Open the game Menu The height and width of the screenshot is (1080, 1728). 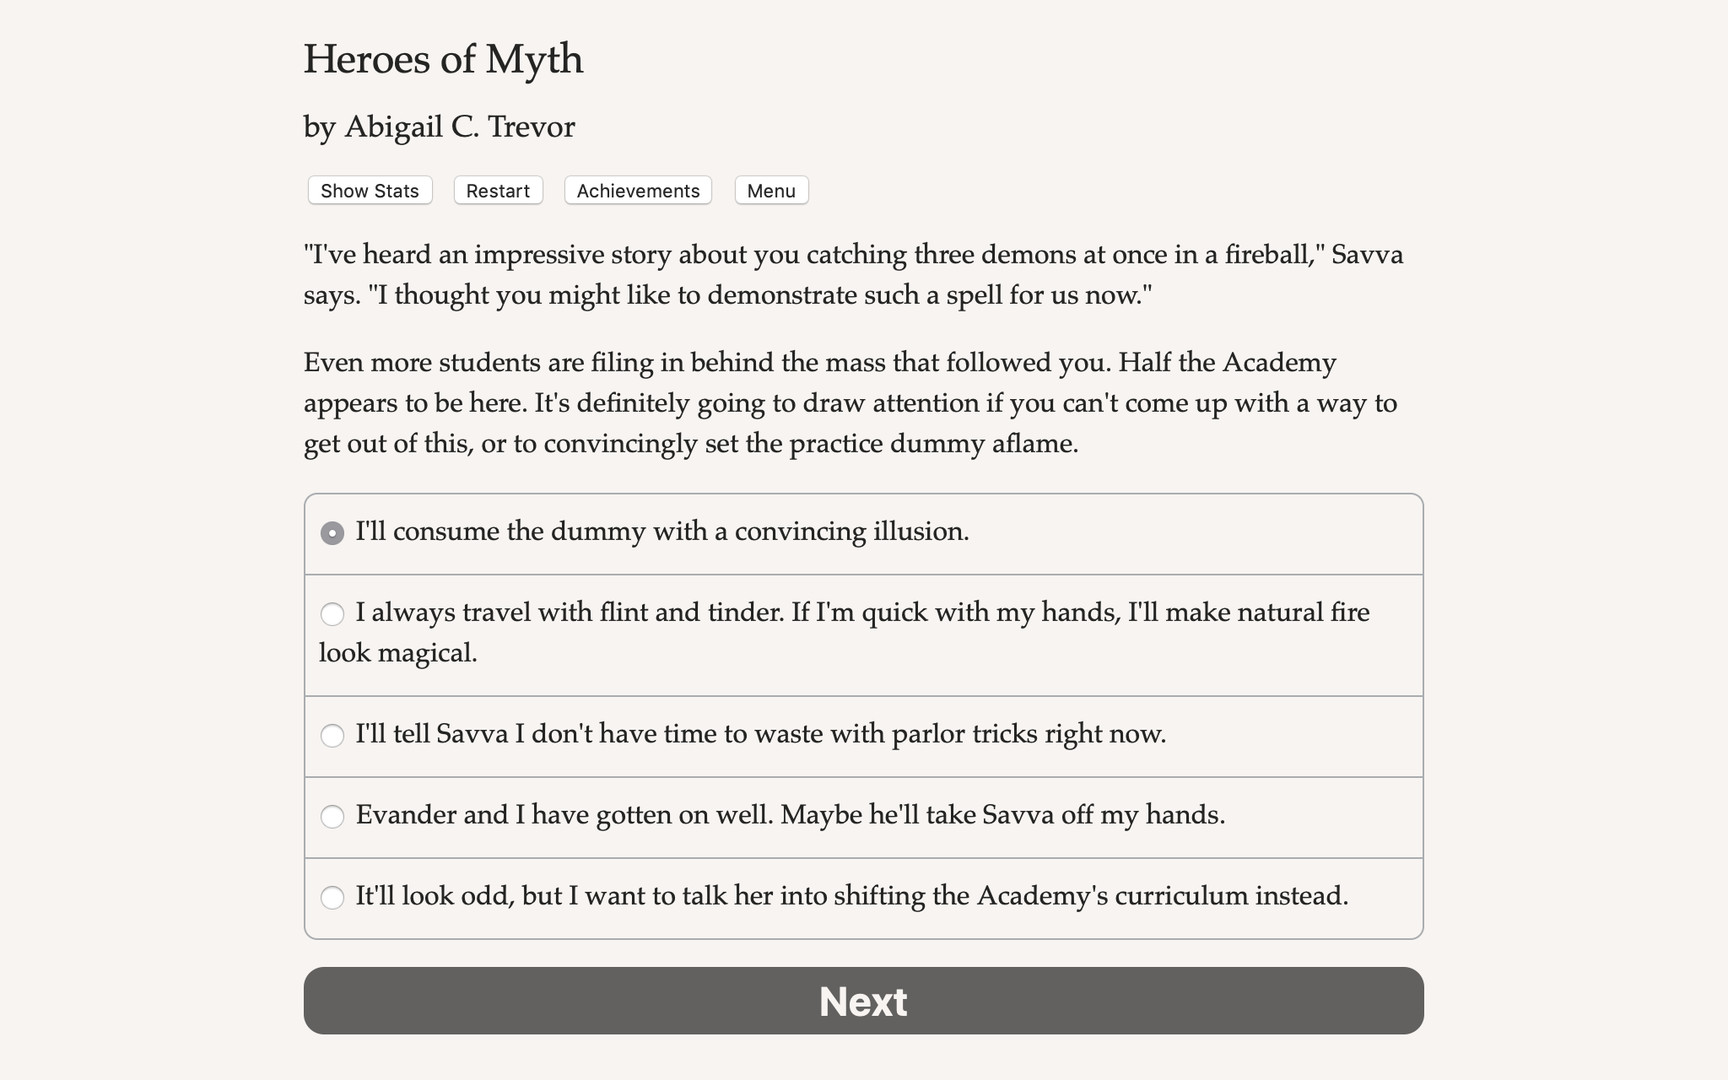(x=770, y=190)
